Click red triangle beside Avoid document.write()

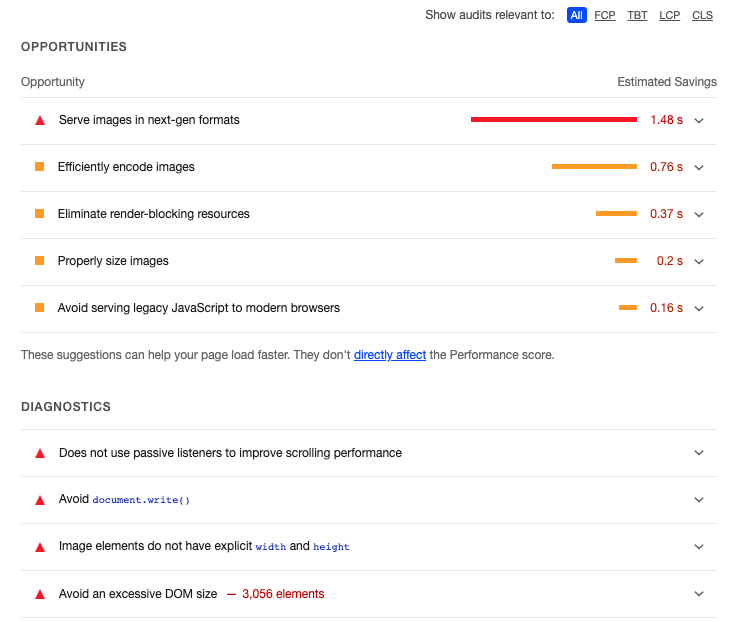[x=40, y=500]
